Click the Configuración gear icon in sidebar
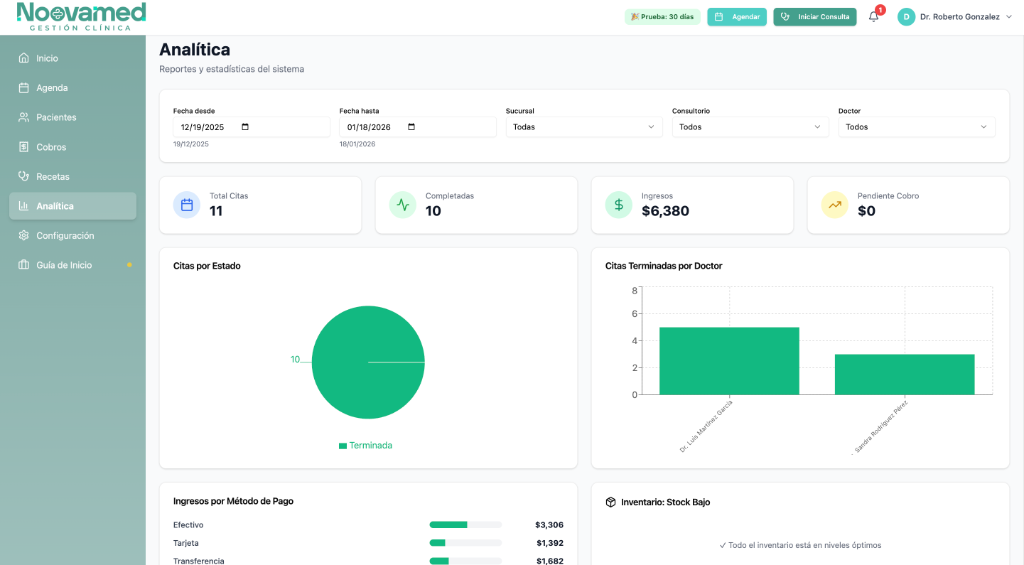This screenshot has width=1024, height=565. pyautogui.click(x=24, y=235)
